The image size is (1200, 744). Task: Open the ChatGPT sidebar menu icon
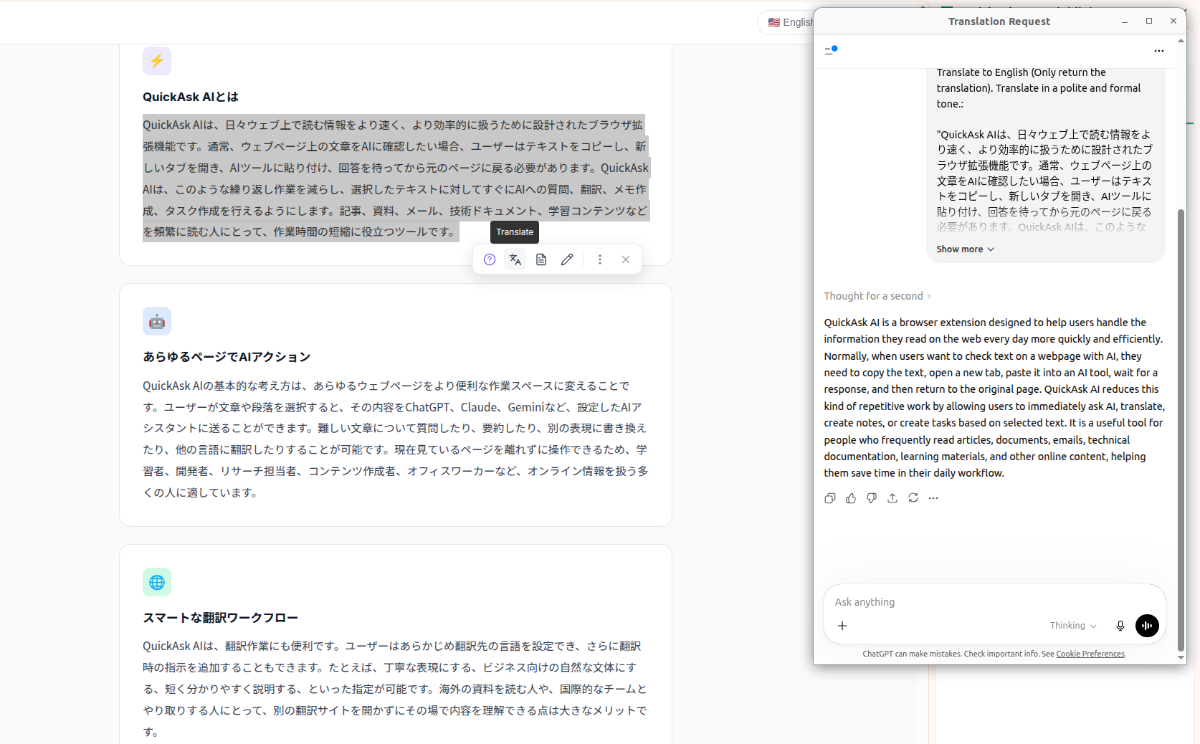click(830, 50)
